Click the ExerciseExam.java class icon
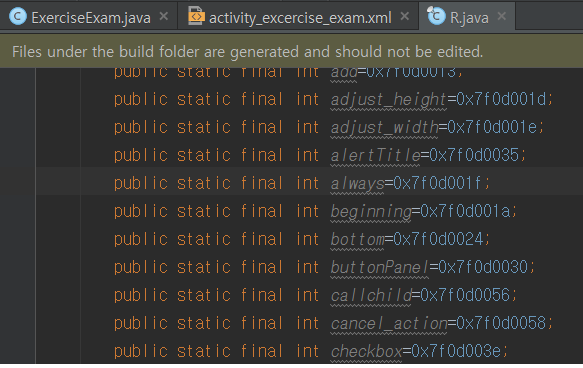Viewport: 583px width, 368px height. tap(18, 16)
